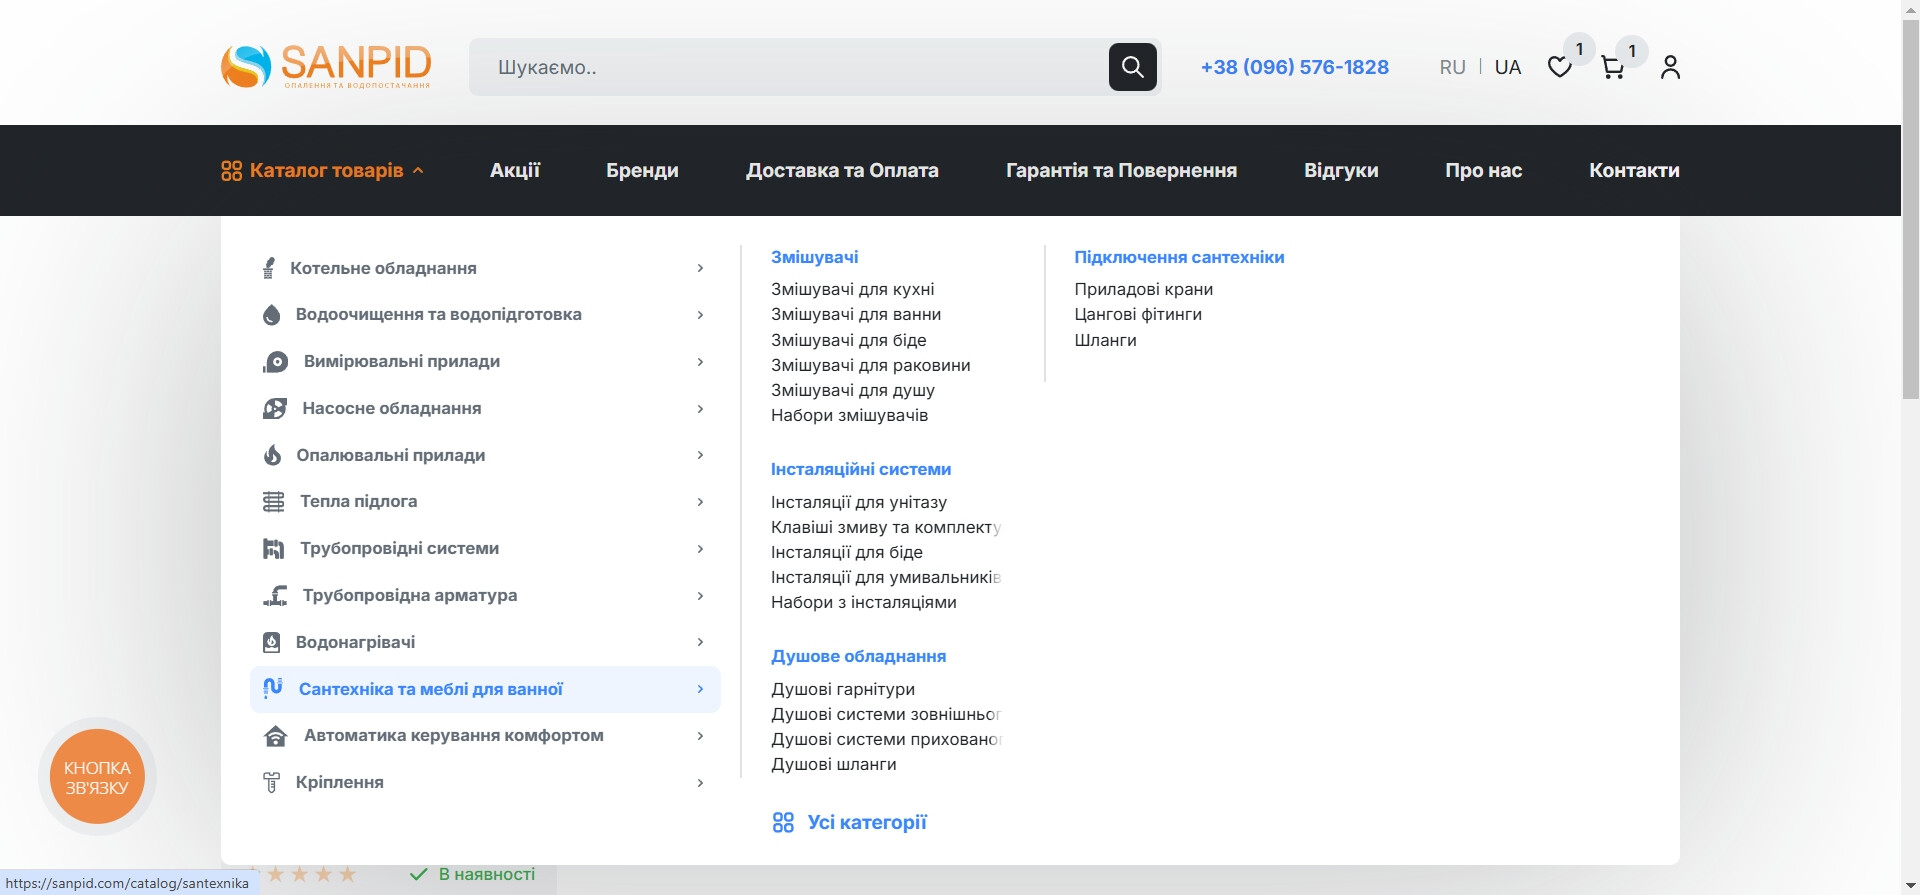Screen dimensions: 1920x895
Task: Go to Доставка та Оплата page
Action: (841, 171)
